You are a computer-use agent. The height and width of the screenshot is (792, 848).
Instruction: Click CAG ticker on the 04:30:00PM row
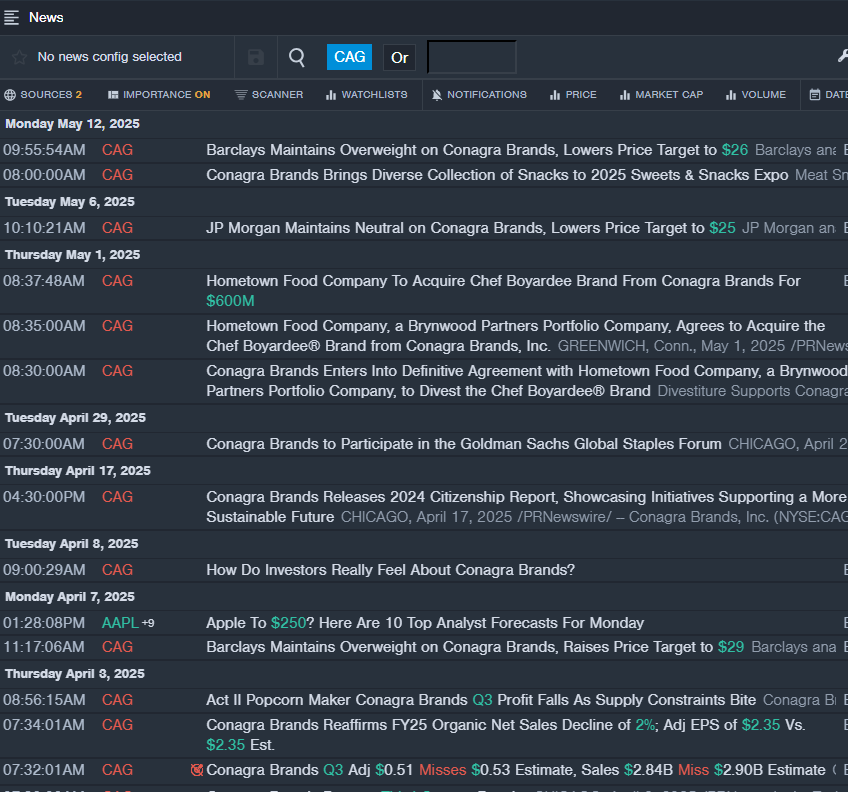[117, 497]
